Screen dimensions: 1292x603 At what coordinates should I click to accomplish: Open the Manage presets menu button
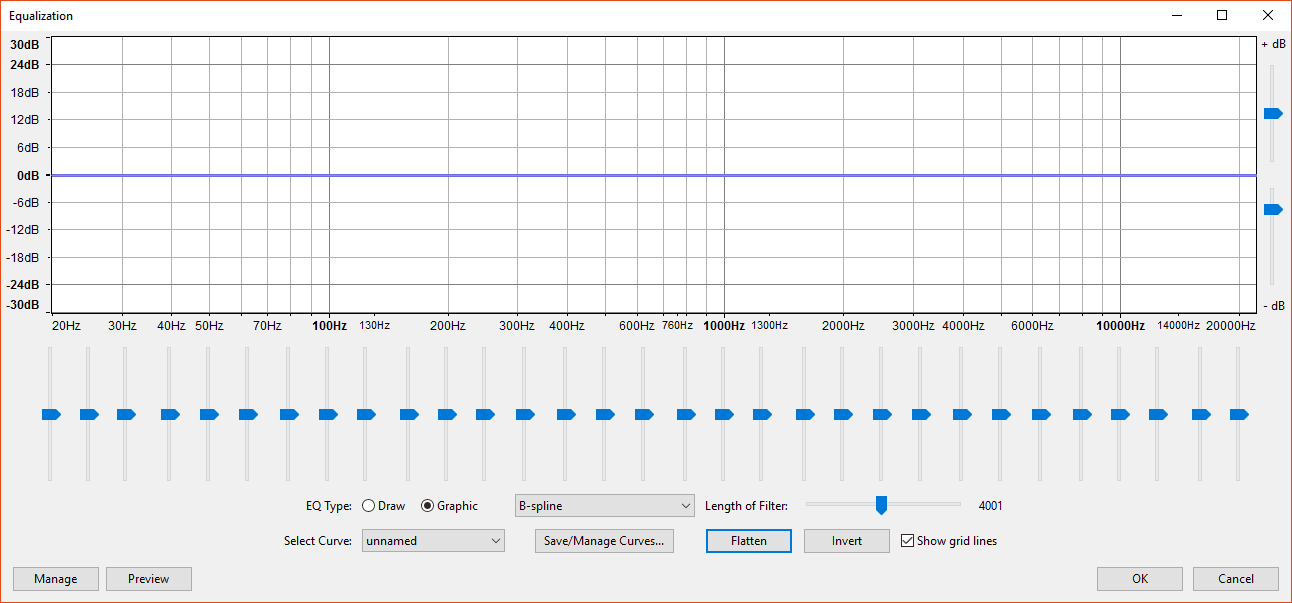(56, 579)
